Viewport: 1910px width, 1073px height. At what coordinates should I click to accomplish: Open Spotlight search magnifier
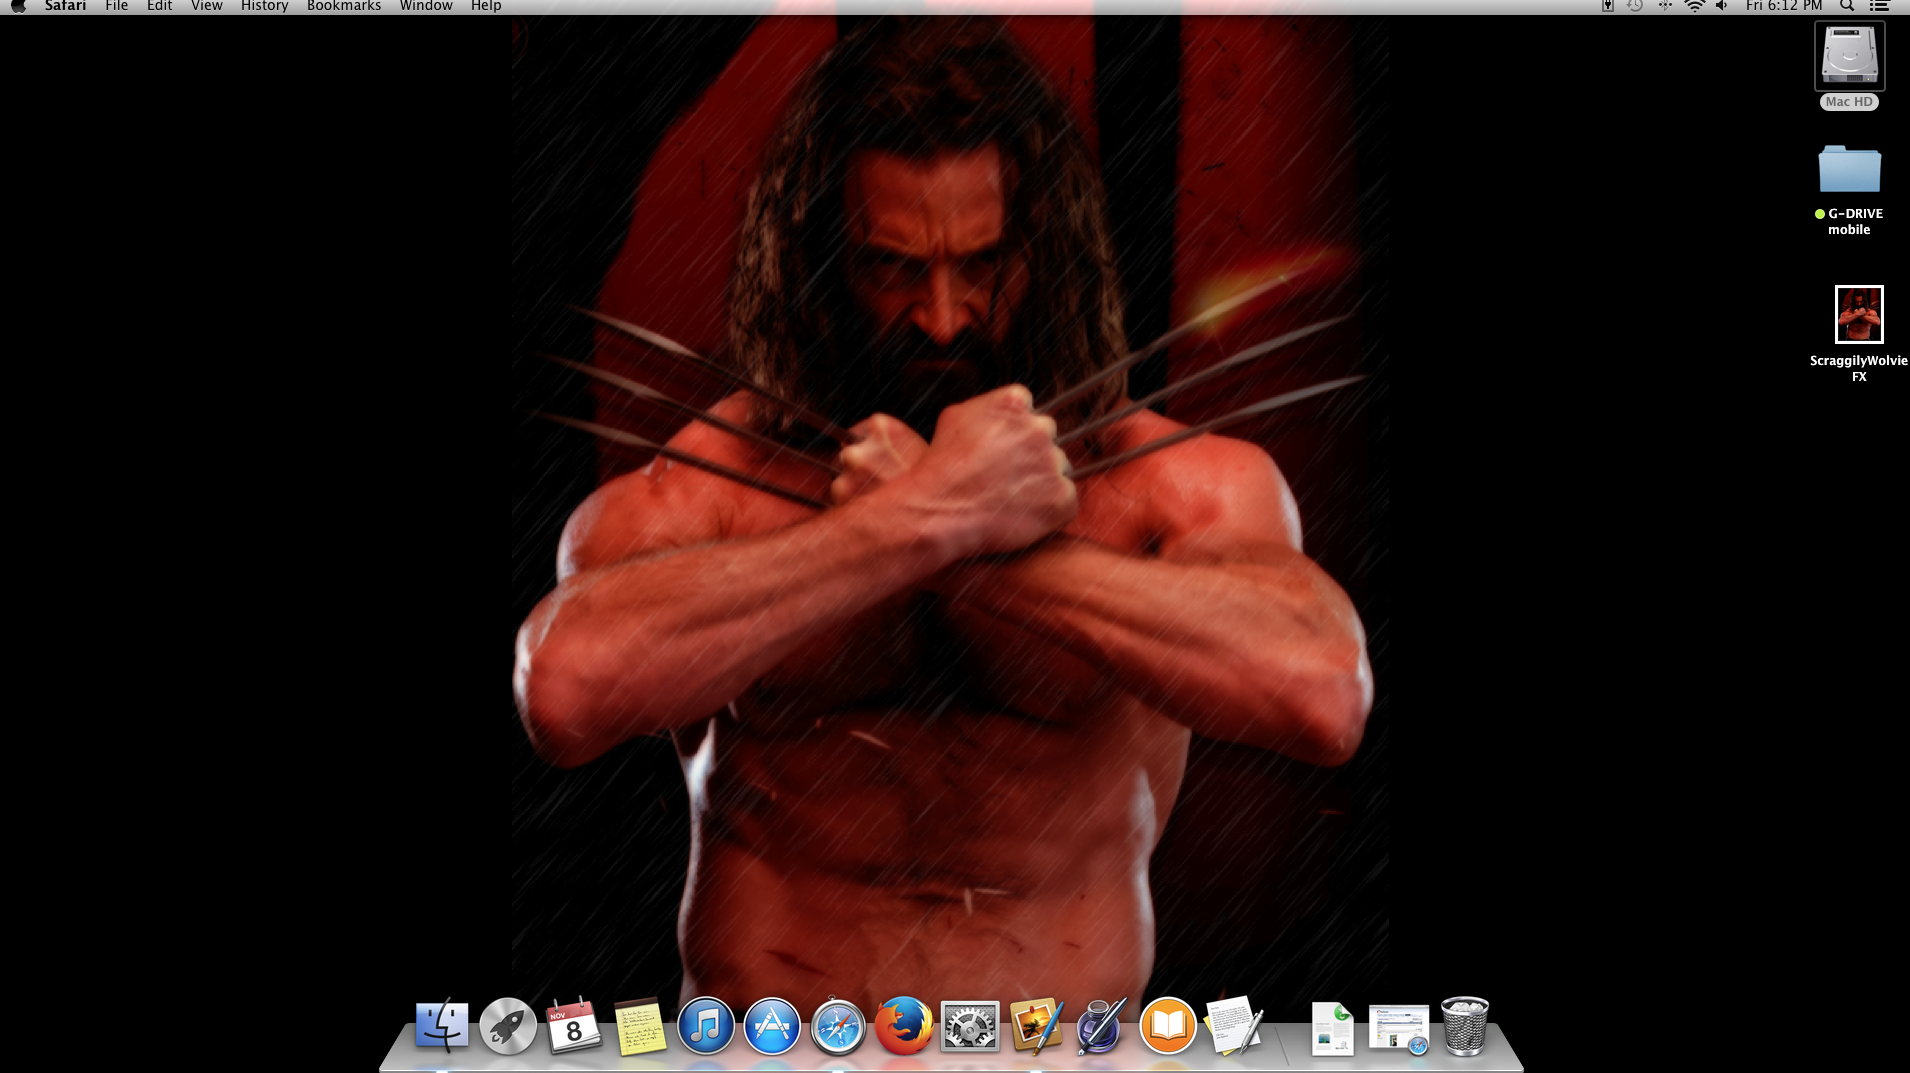click(1847, 6)
